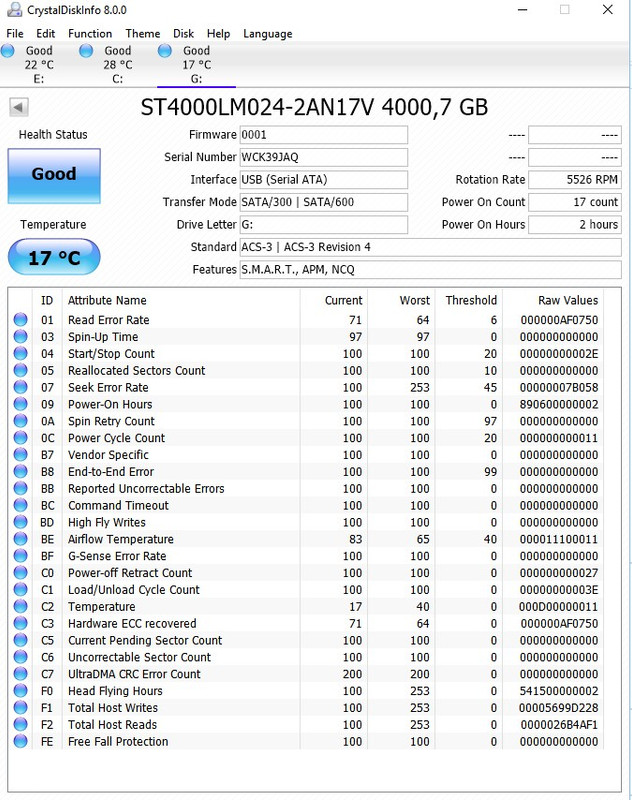Image resolution: width=632 pixels, height=800 pixels.
Task: Click status orb for Power-On Hours row
Action: tap(20, 404)
